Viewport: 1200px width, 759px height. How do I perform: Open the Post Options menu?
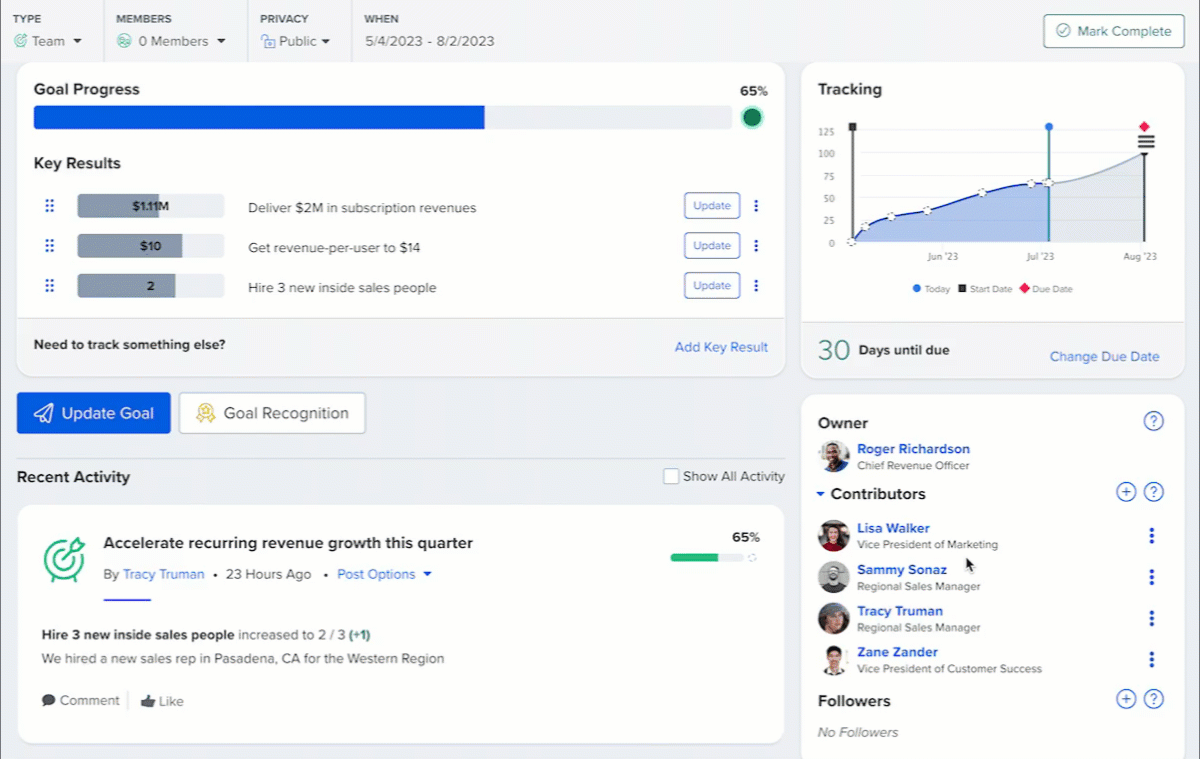(x=384, y=574)
